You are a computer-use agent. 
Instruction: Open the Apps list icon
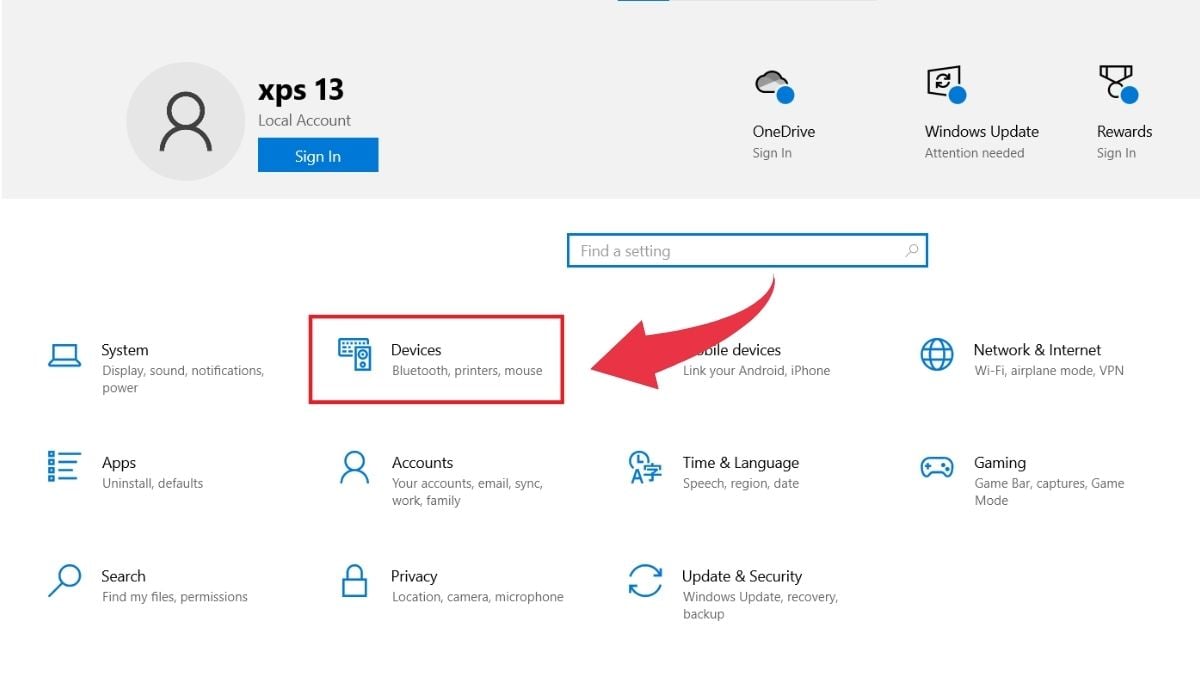[64, 467]
